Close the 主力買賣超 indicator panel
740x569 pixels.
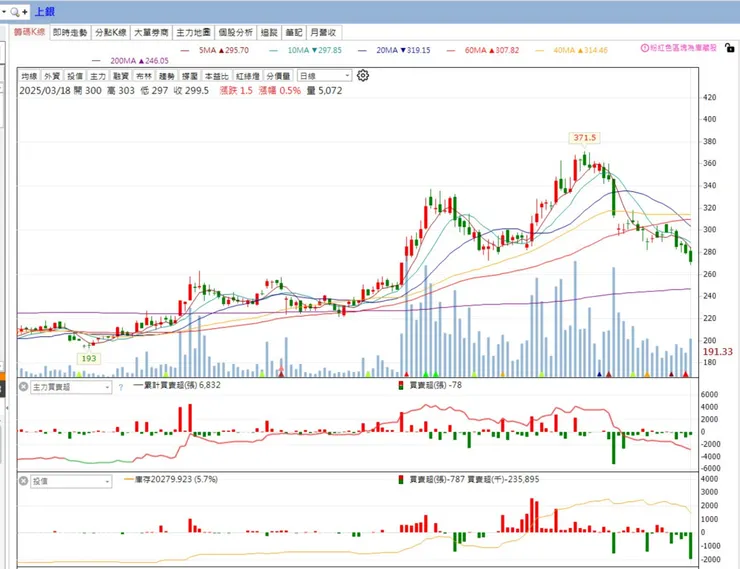click(23, 387)
